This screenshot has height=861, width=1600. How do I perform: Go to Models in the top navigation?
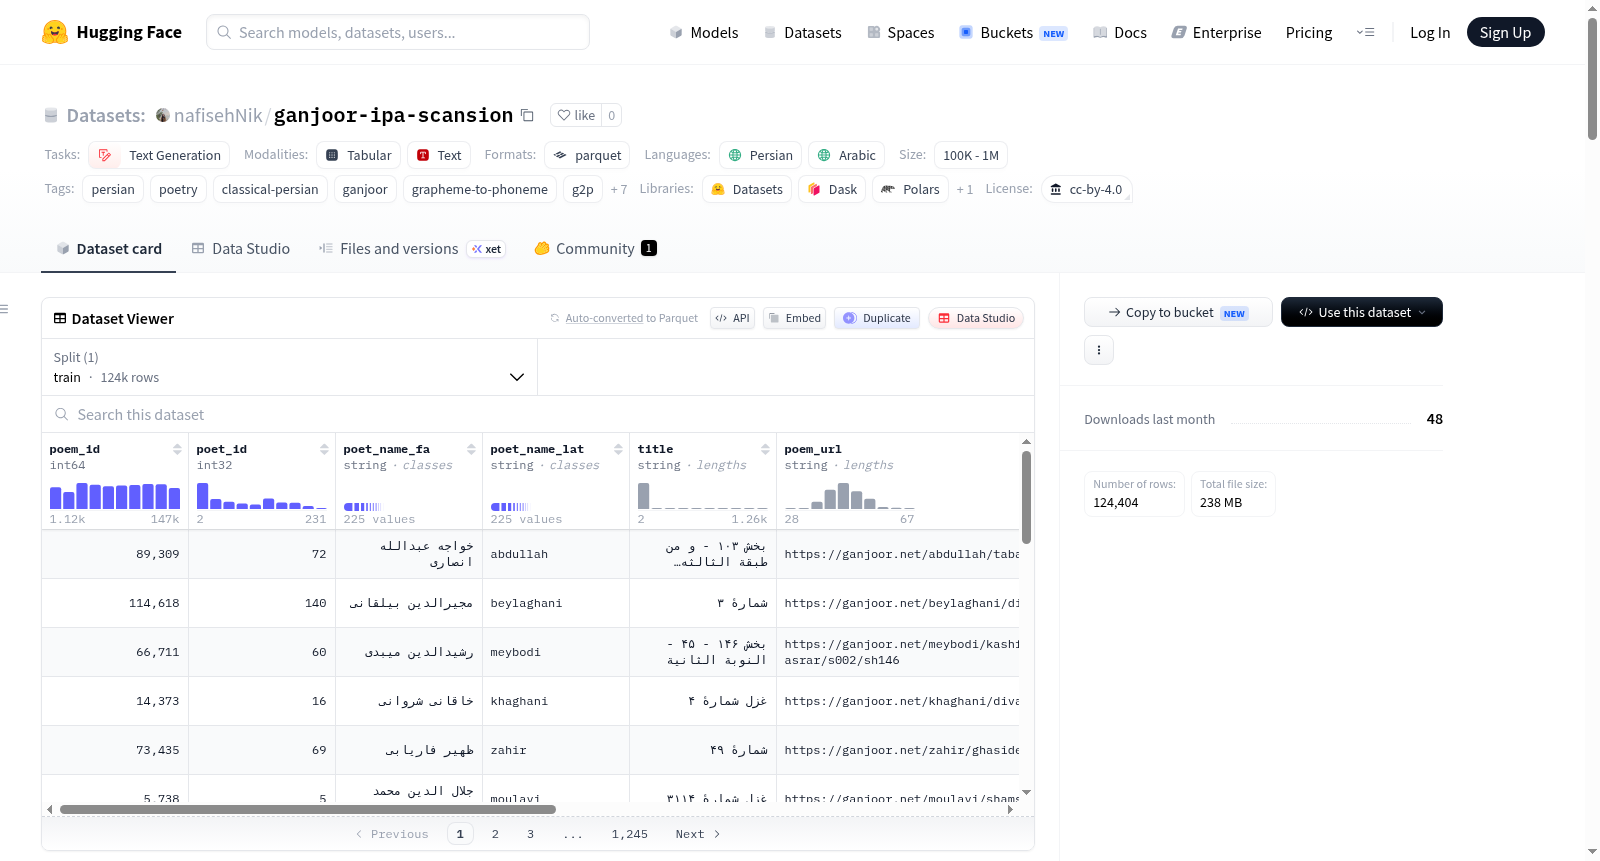coord(704,32)
